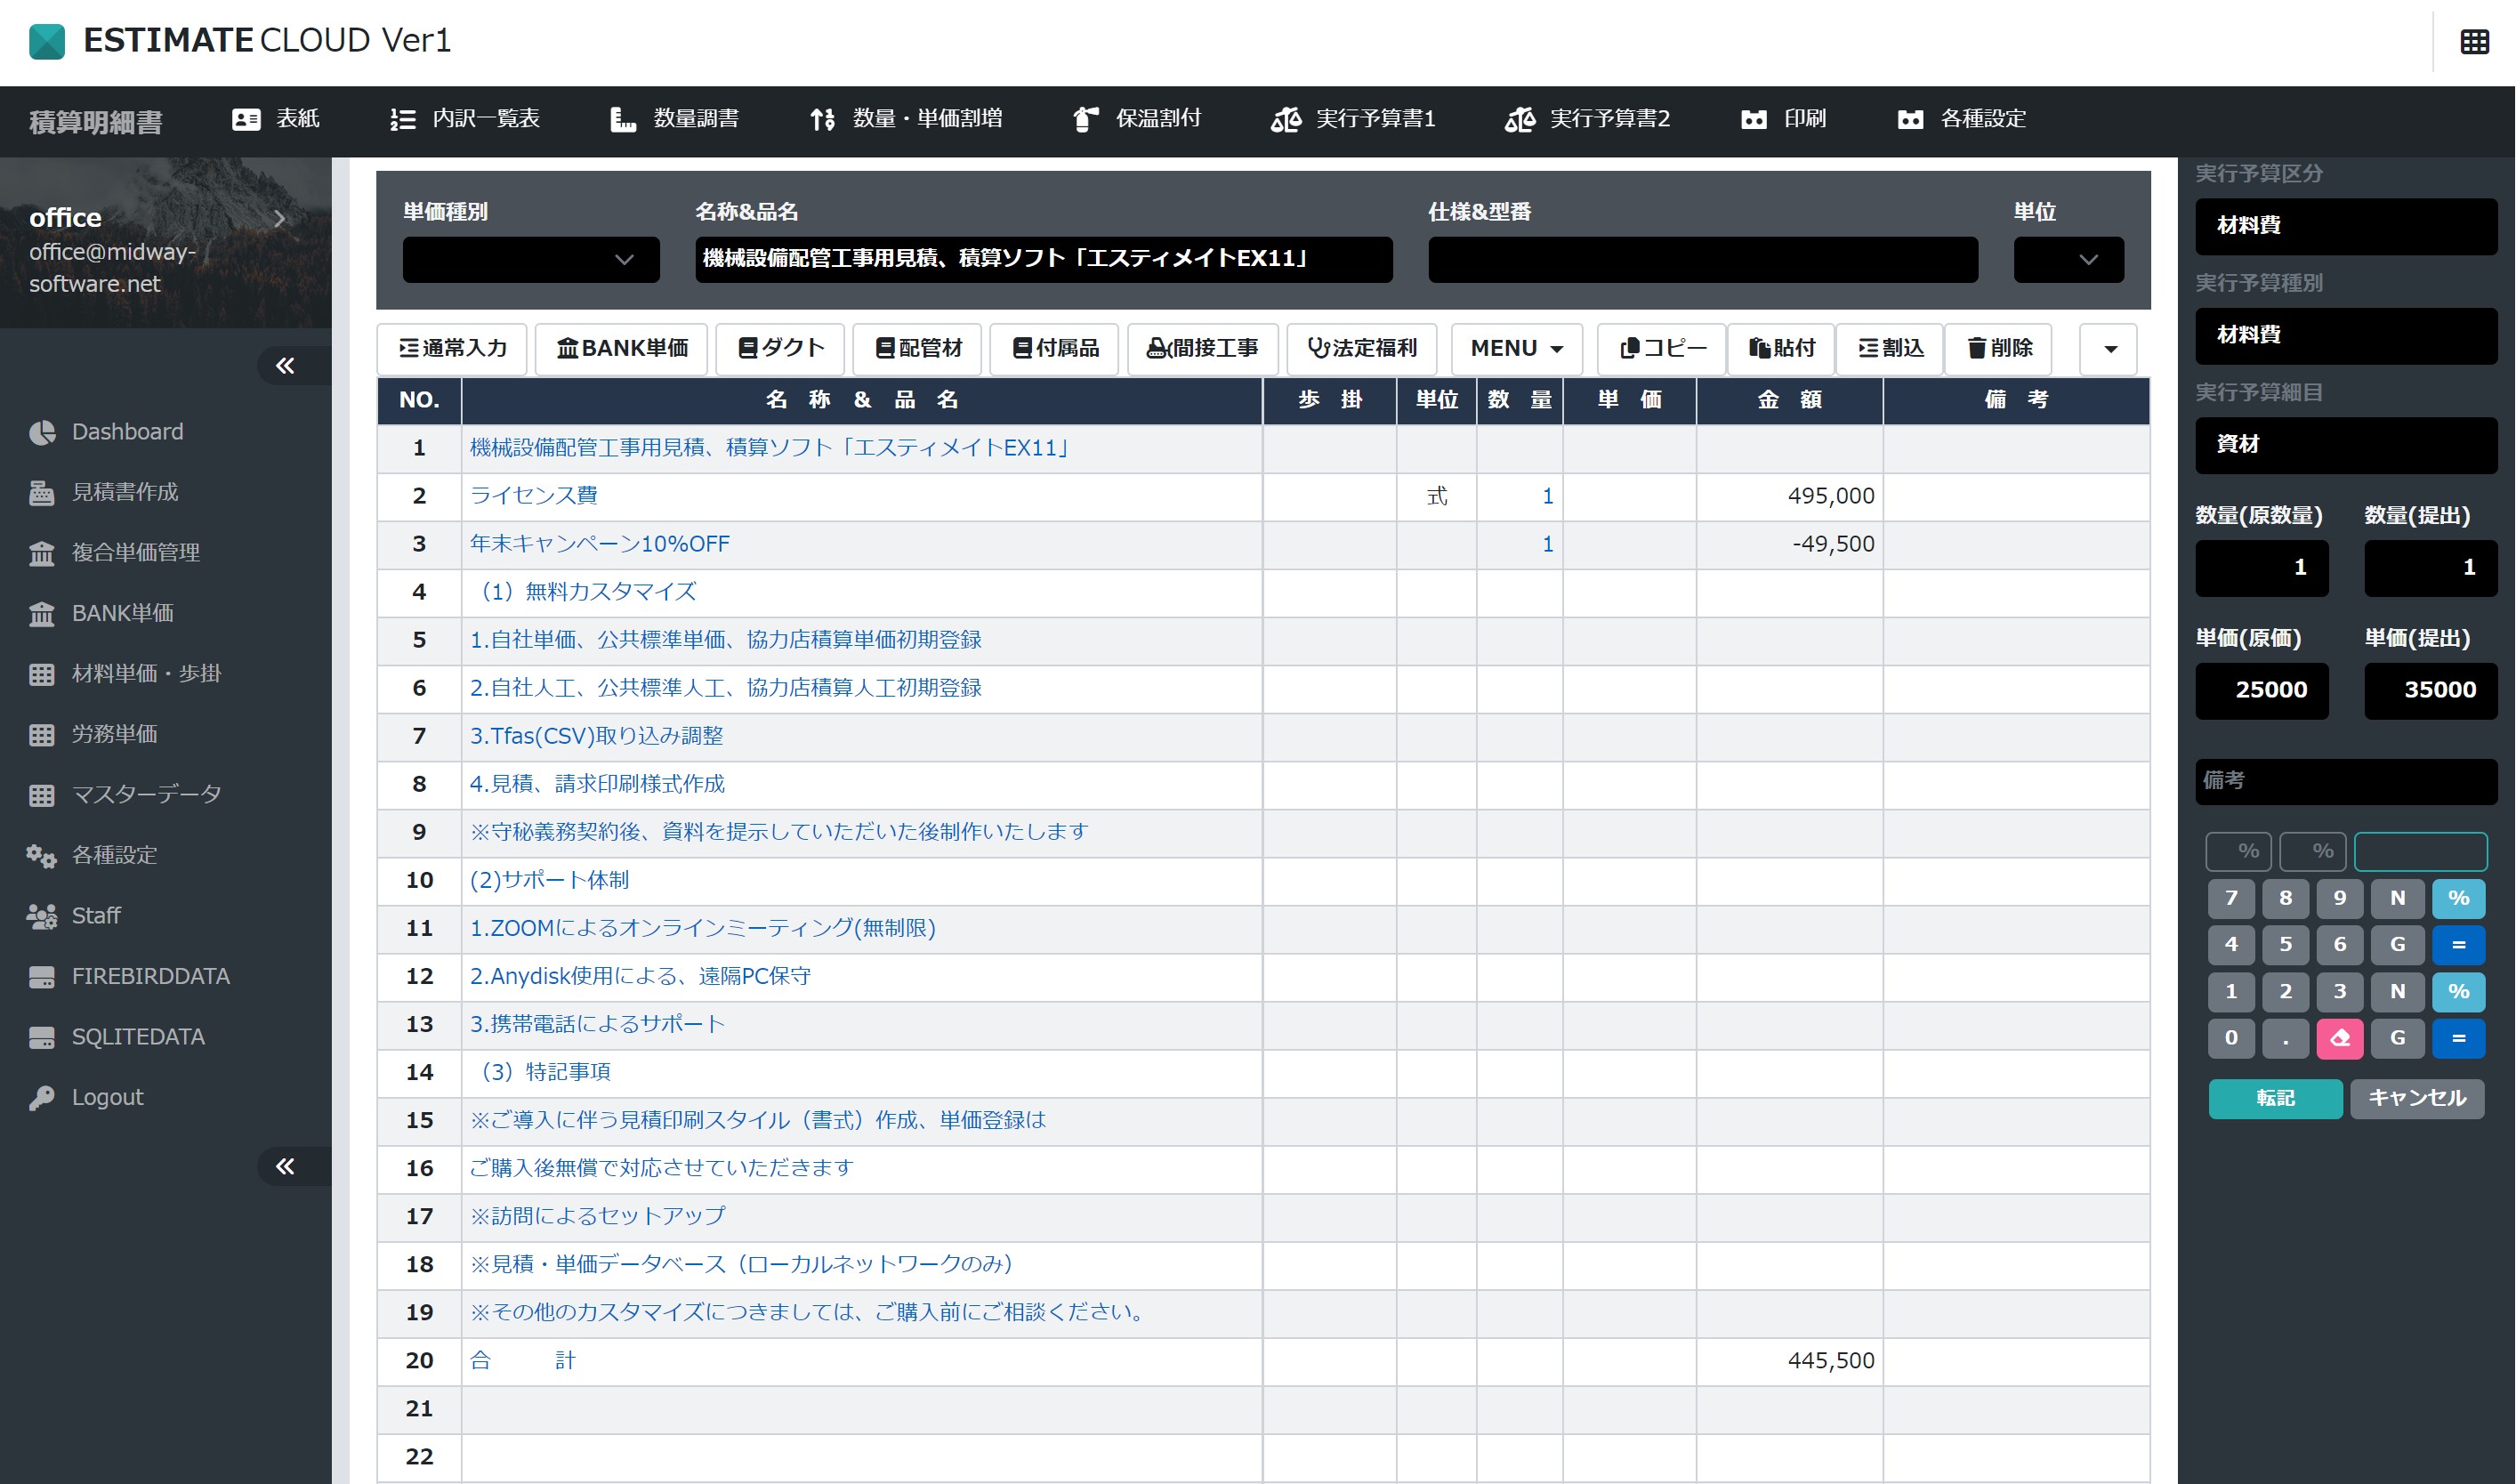Open 数量・単価割増 menu item

click(905, 119)
